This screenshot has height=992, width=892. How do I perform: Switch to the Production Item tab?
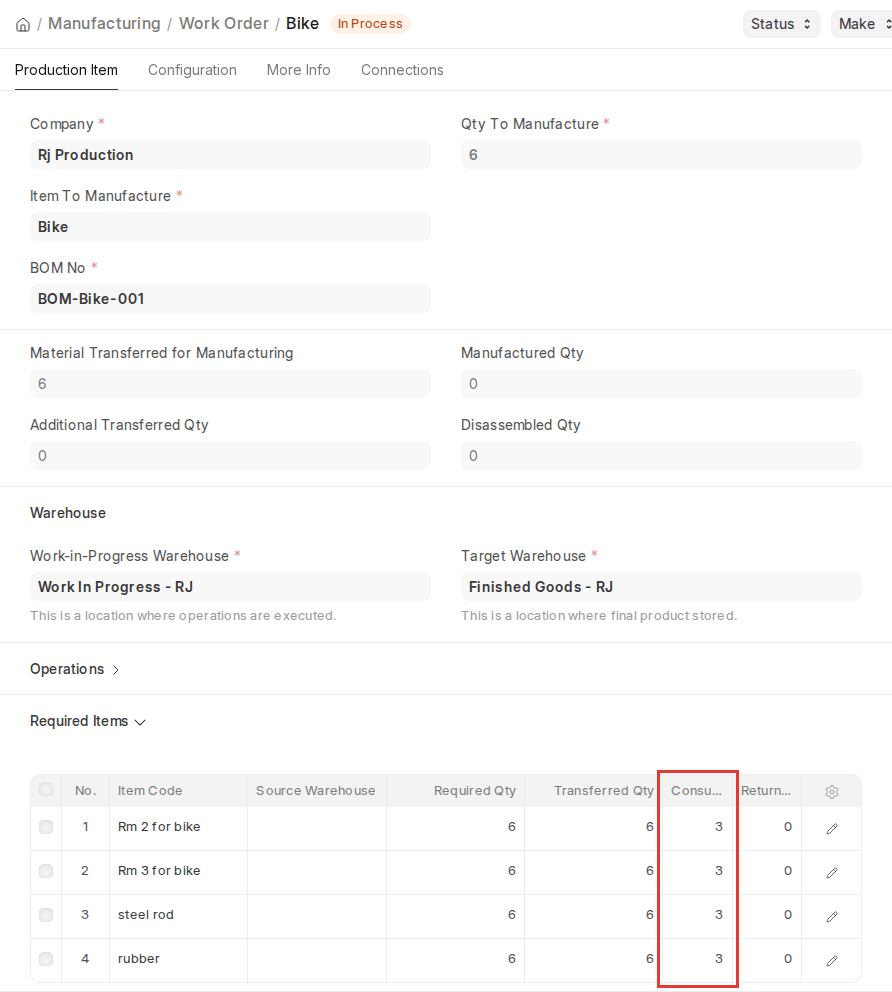coord(66,70)
